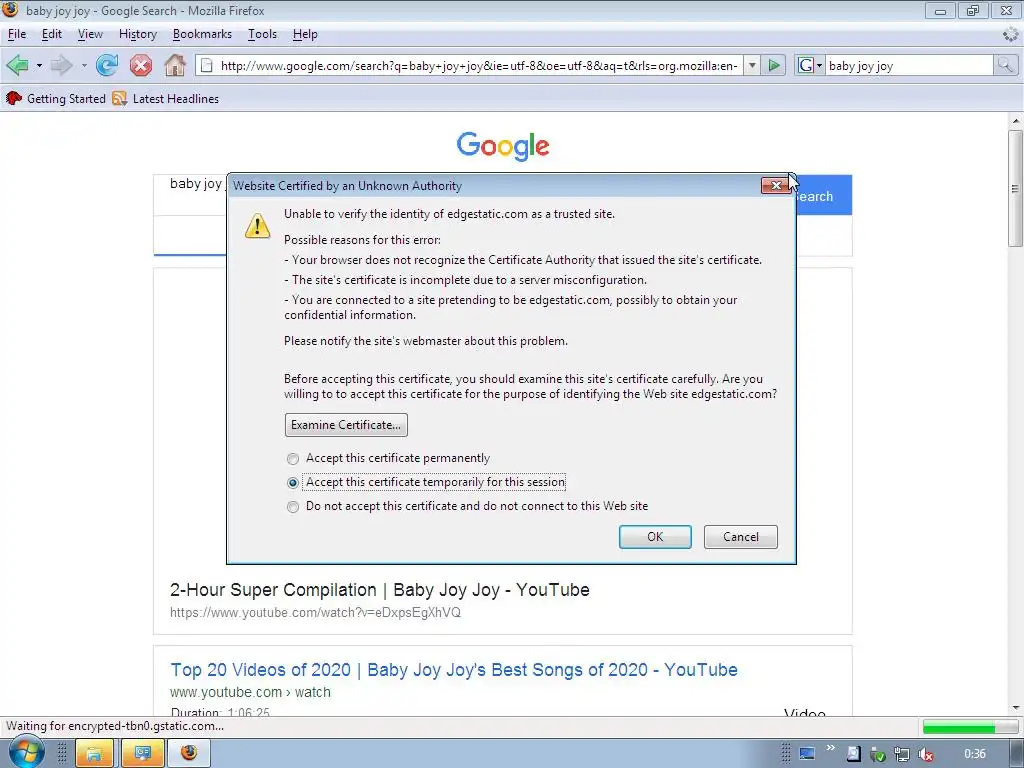
Task: Click the Google page search input
Action: click(189, 193)
